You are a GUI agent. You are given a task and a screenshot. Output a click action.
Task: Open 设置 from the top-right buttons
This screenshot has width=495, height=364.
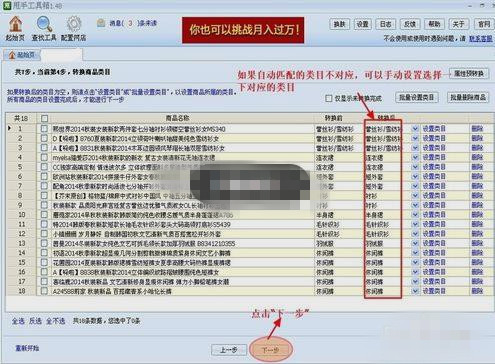362,24
